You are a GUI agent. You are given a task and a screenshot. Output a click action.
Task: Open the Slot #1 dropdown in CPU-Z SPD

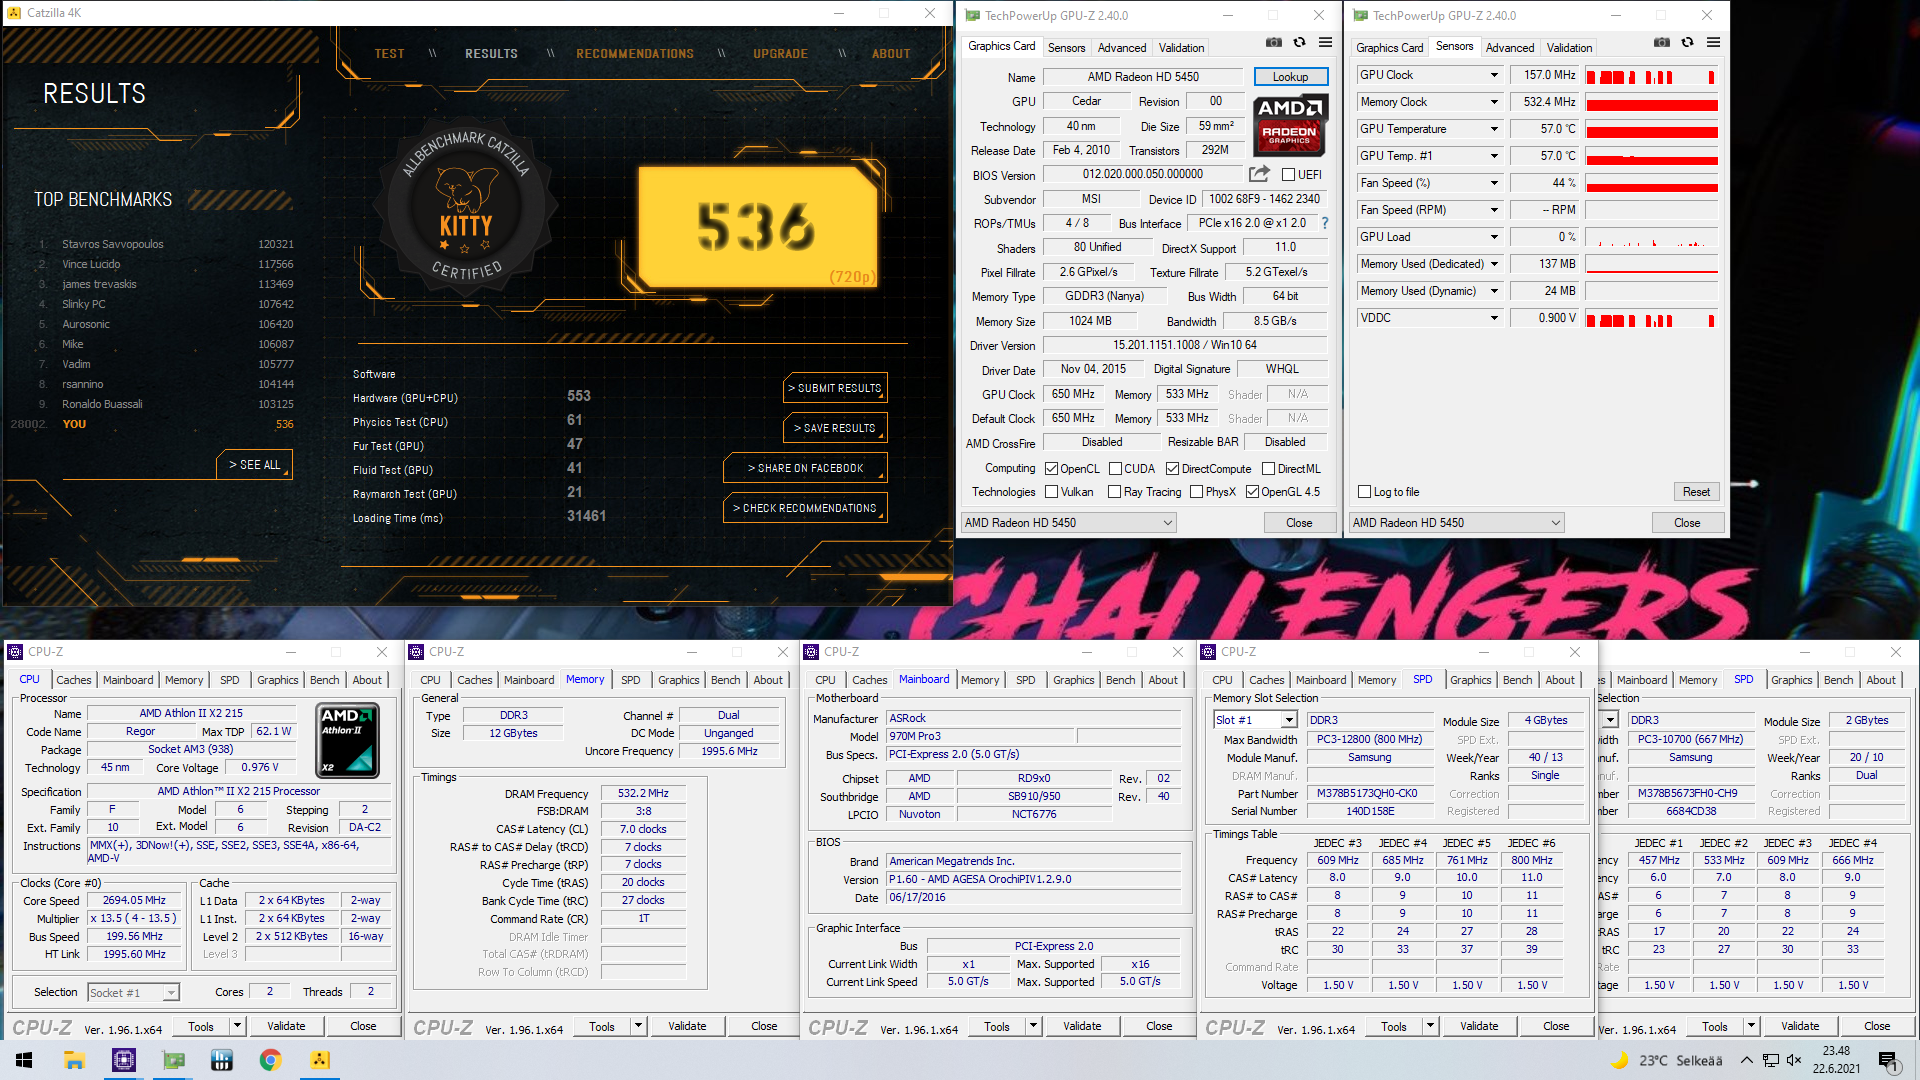pyautogui.click(x=1255, y=720)
